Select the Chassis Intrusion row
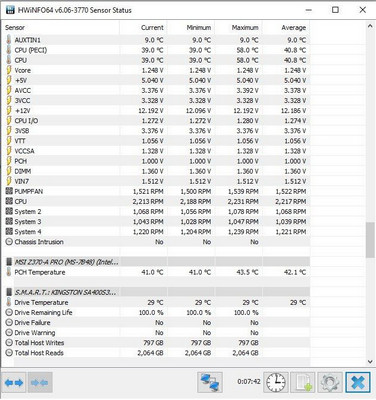 point(157,242)
